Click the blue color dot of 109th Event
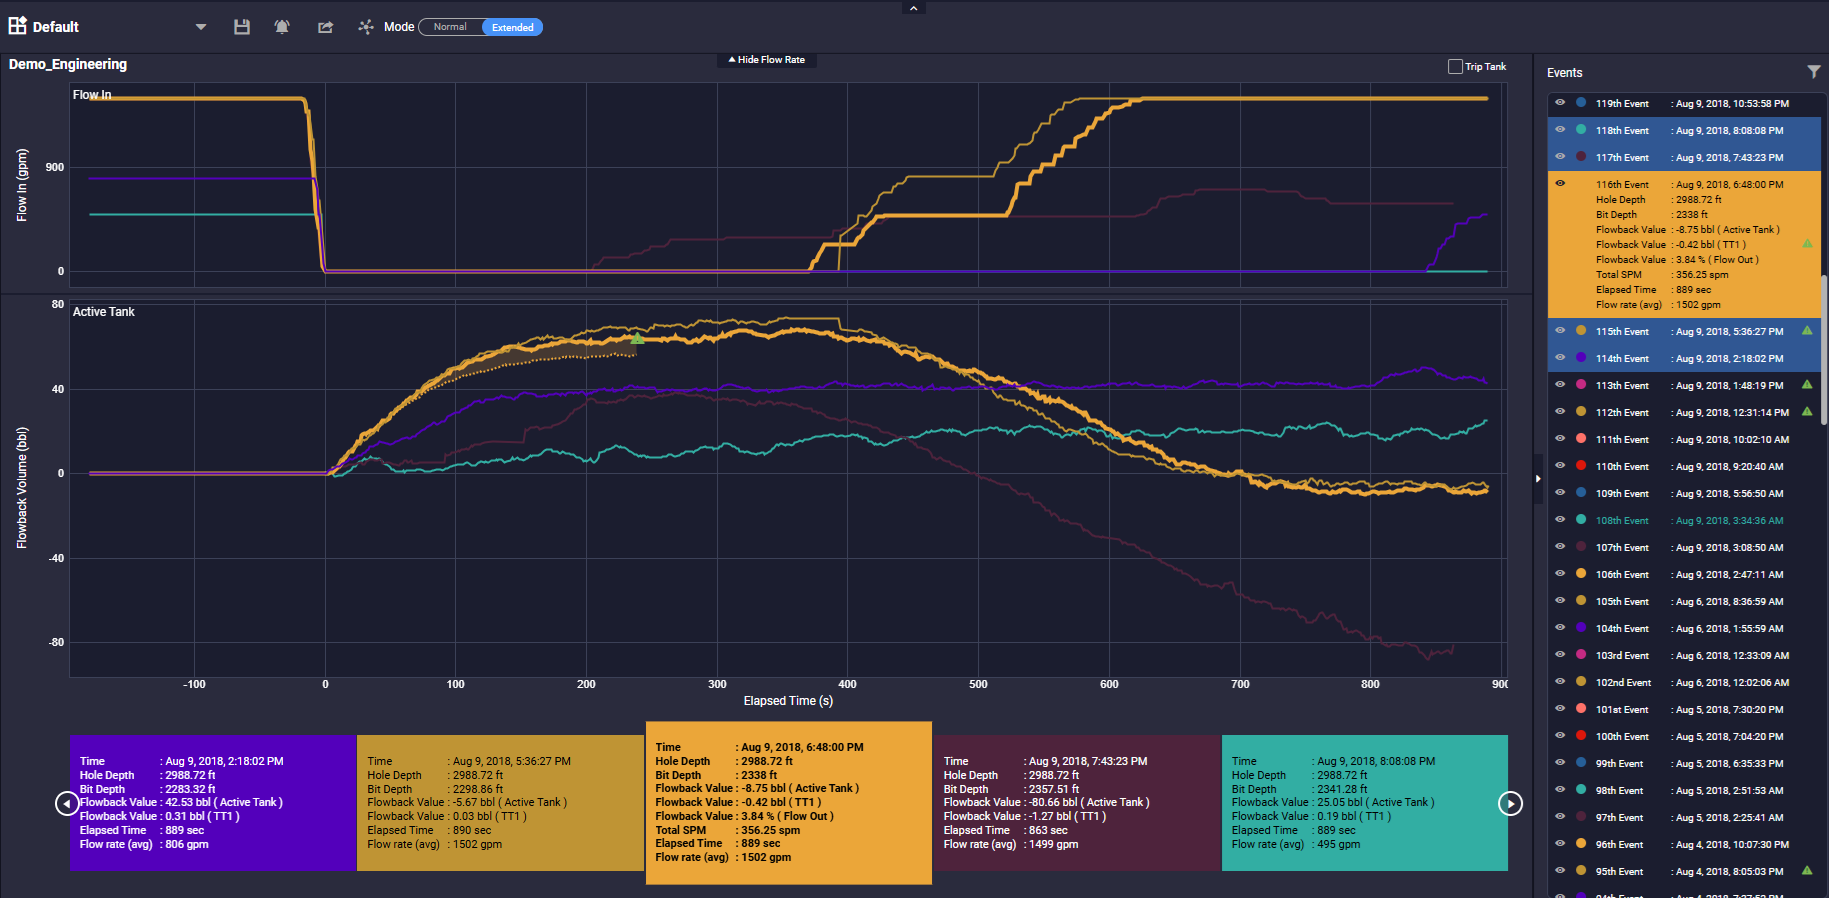 click(1581, 493)
